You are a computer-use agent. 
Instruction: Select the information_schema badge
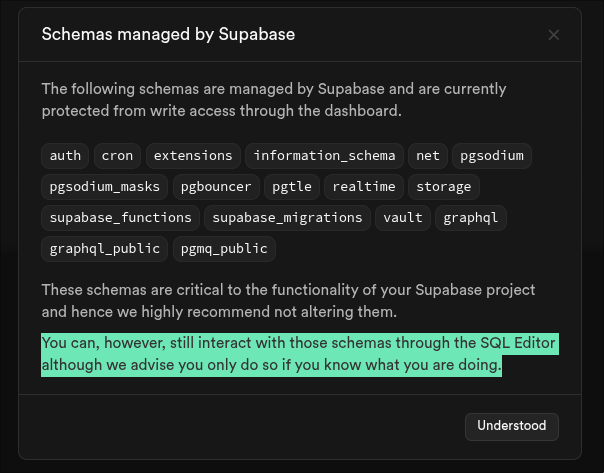[325, 156]
